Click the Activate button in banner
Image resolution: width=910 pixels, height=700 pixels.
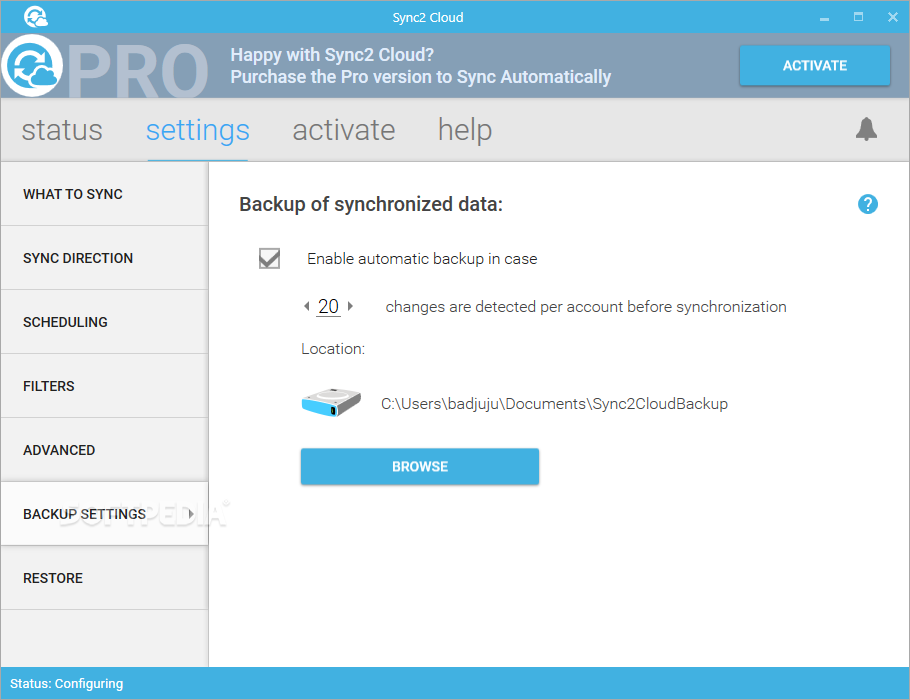814,66
